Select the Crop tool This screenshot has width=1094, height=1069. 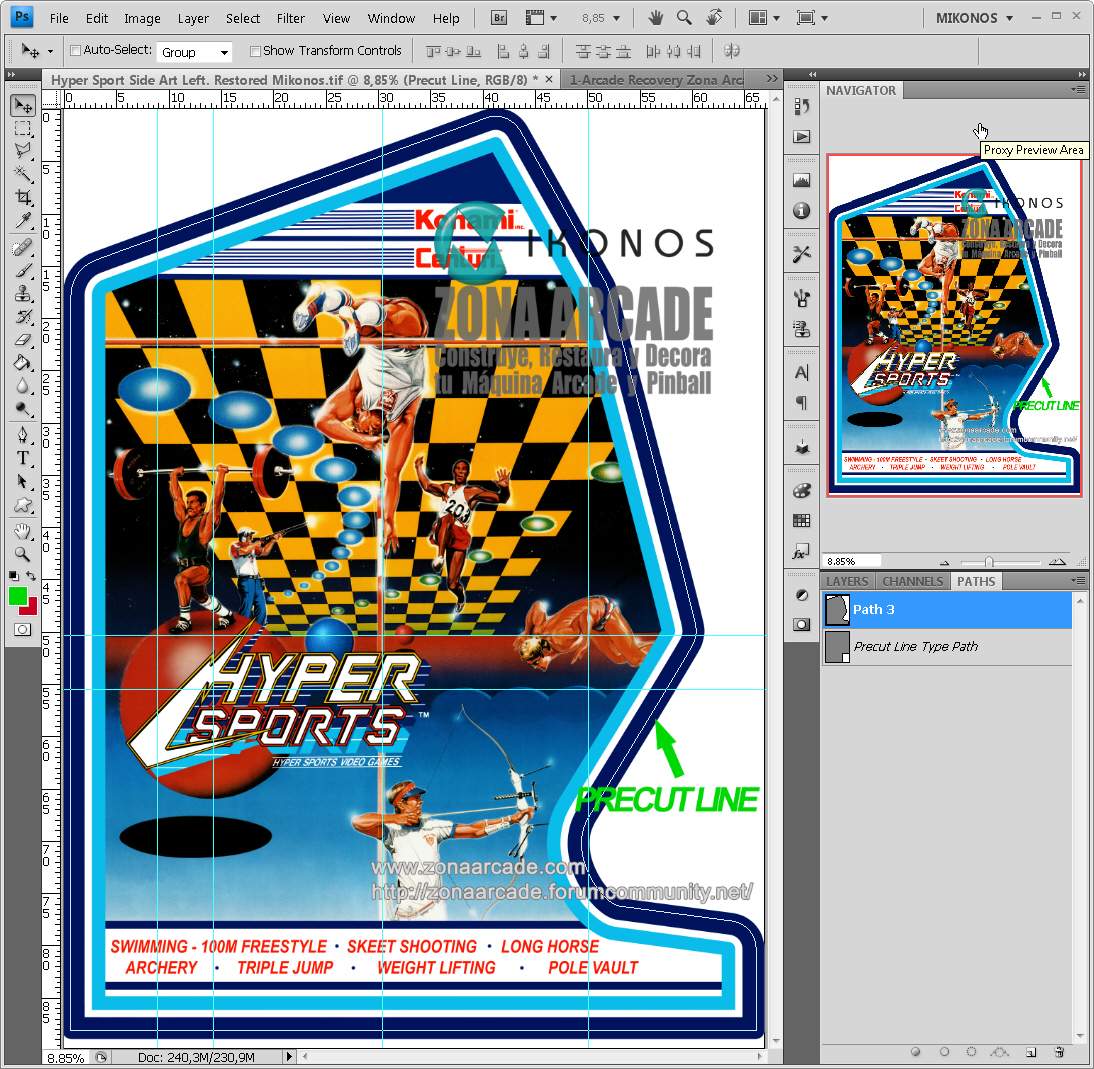22,193
